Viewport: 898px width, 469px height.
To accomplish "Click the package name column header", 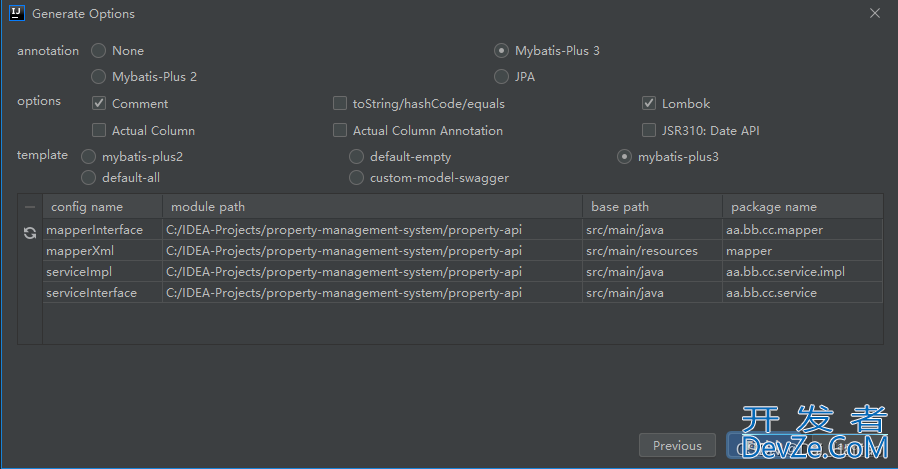I will click(802, 207).
